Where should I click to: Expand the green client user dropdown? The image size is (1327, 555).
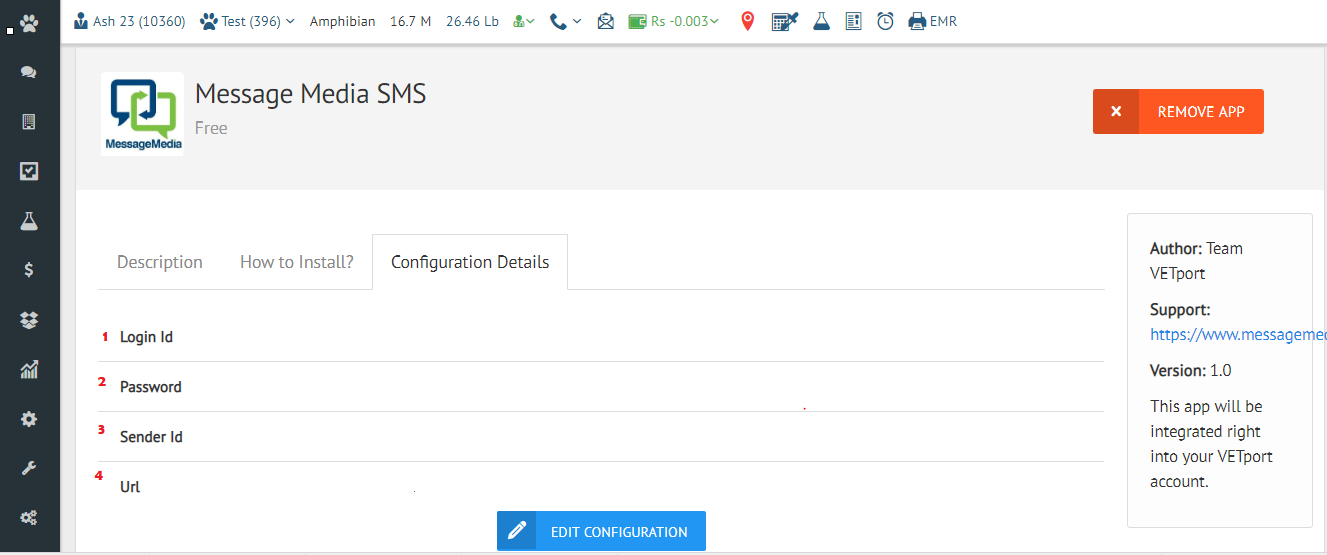523,21
